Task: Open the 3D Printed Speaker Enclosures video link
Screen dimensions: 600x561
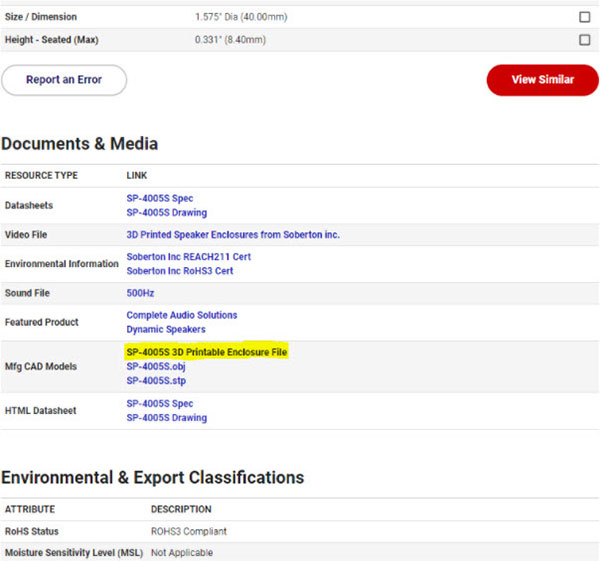Action: [233, 235]
